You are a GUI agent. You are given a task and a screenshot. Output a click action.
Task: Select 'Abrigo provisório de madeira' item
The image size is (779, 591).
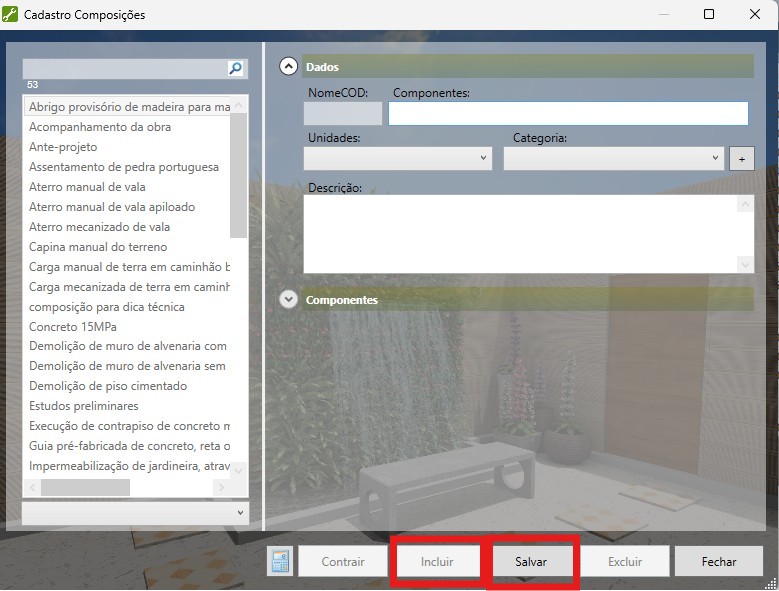coord(127,107)
